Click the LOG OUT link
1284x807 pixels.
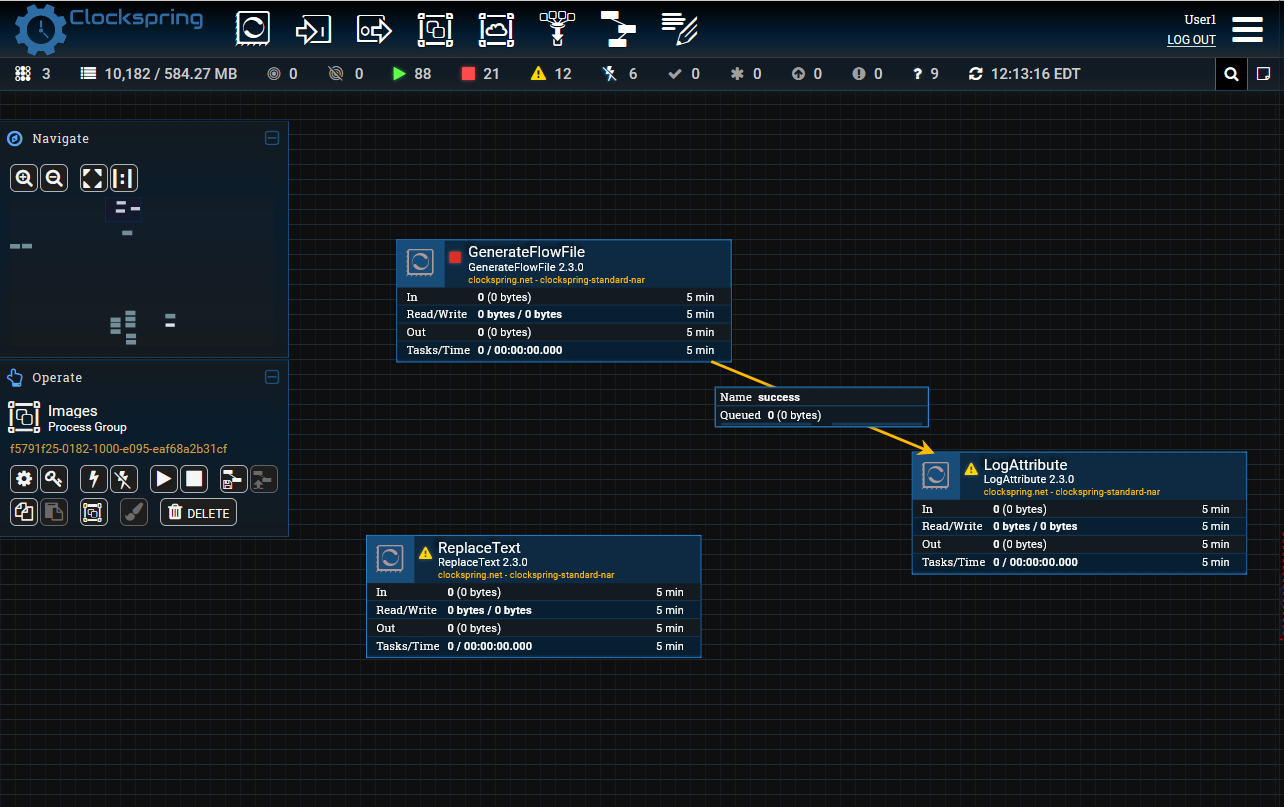pyautogui.click(x=1191, y=40)
